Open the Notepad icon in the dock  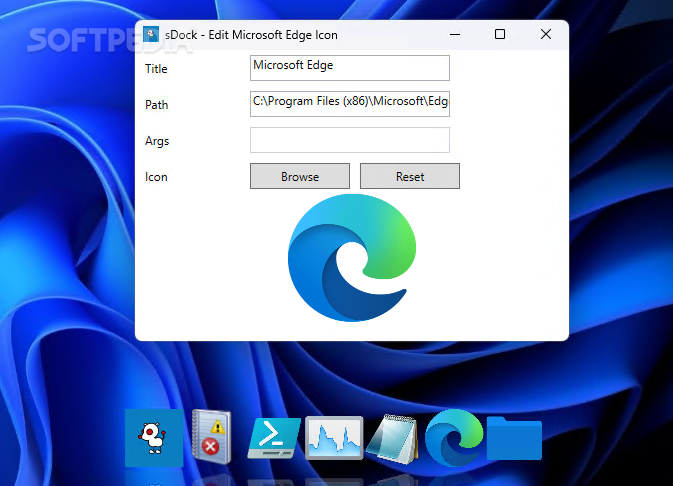click(393, 438)
